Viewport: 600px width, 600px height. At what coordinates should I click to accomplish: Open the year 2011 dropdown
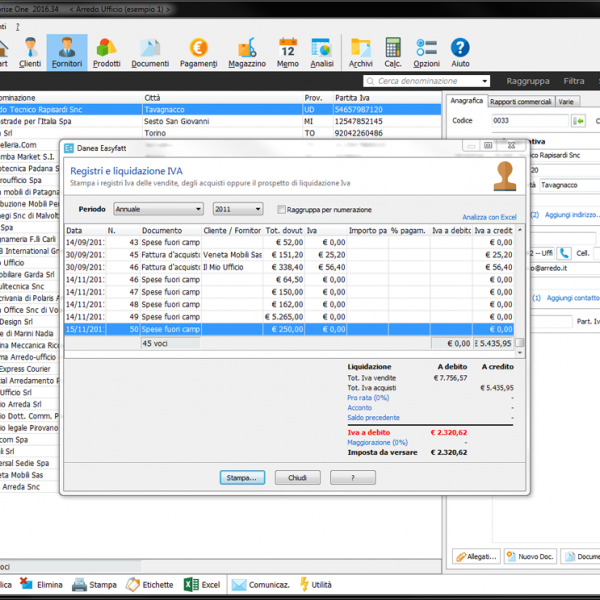238,209
